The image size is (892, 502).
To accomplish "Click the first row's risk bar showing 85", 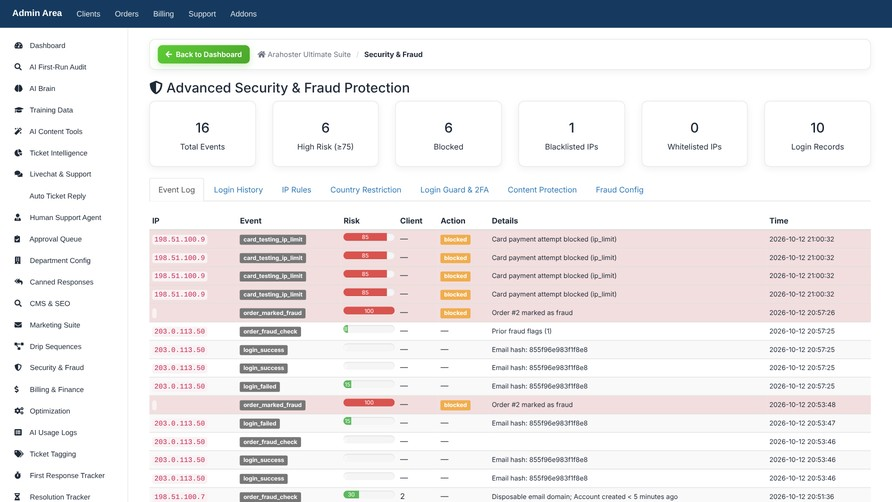I will click(369, 237).
